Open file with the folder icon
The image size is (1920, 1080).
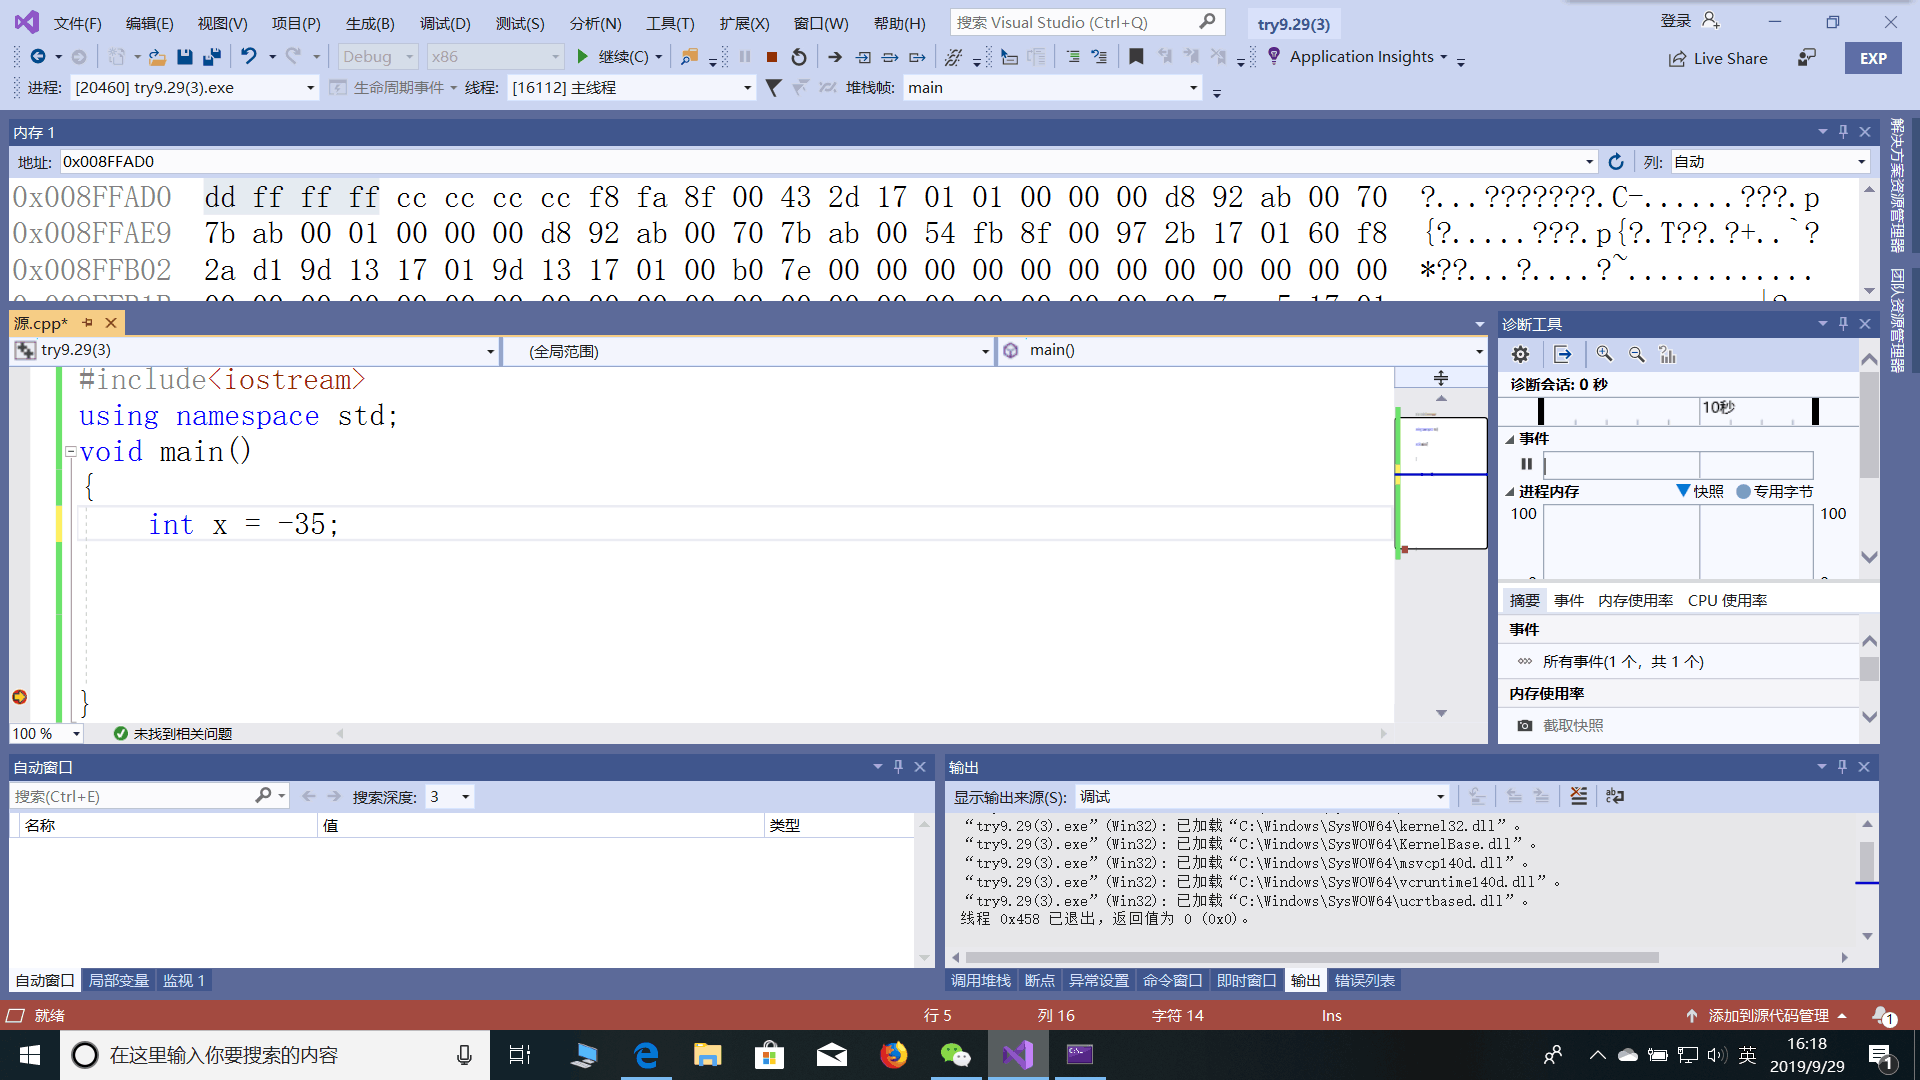coord(157,57)
